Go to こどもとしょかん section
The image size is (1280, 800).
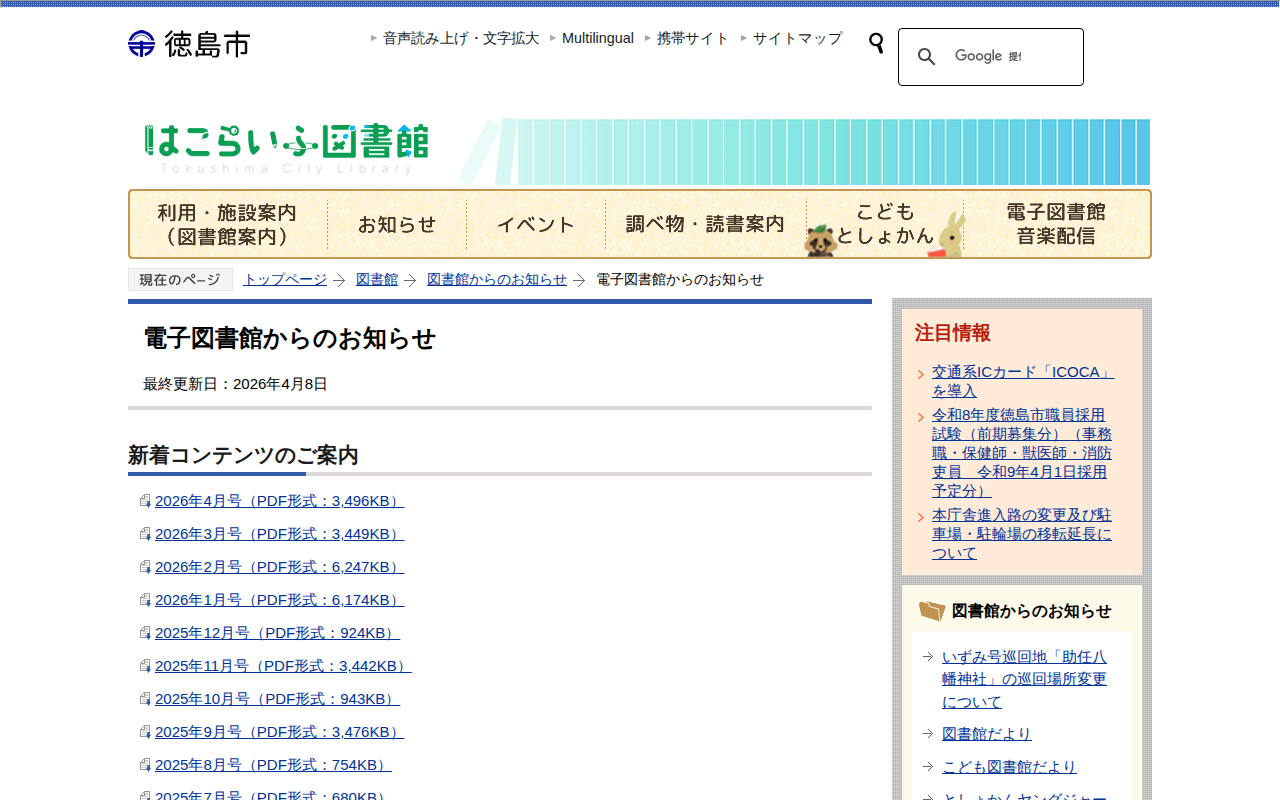(885, 225)
